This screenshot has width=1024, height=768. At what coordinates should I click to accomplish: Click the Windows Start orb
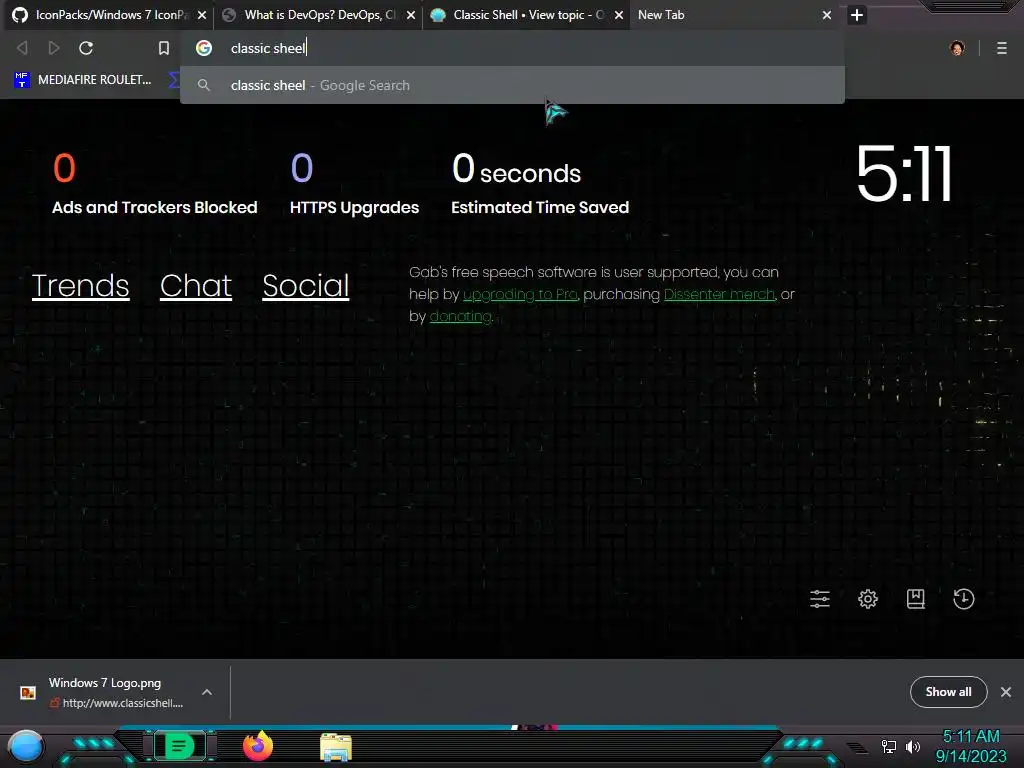click(x=26, y=746)
